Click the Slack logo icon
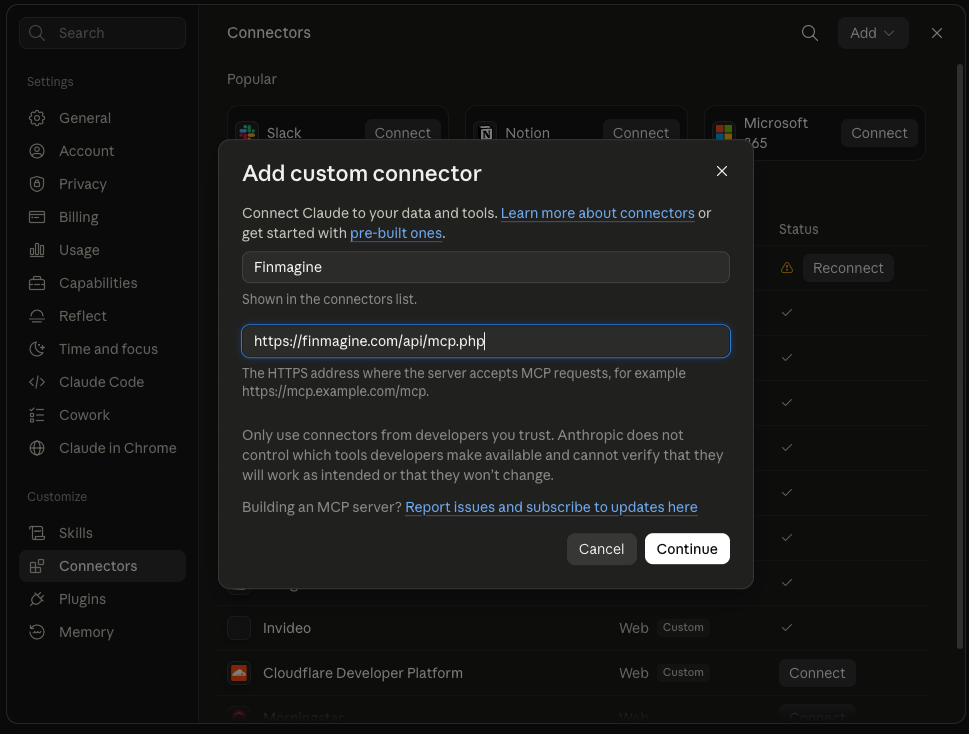 pos(248,132)
